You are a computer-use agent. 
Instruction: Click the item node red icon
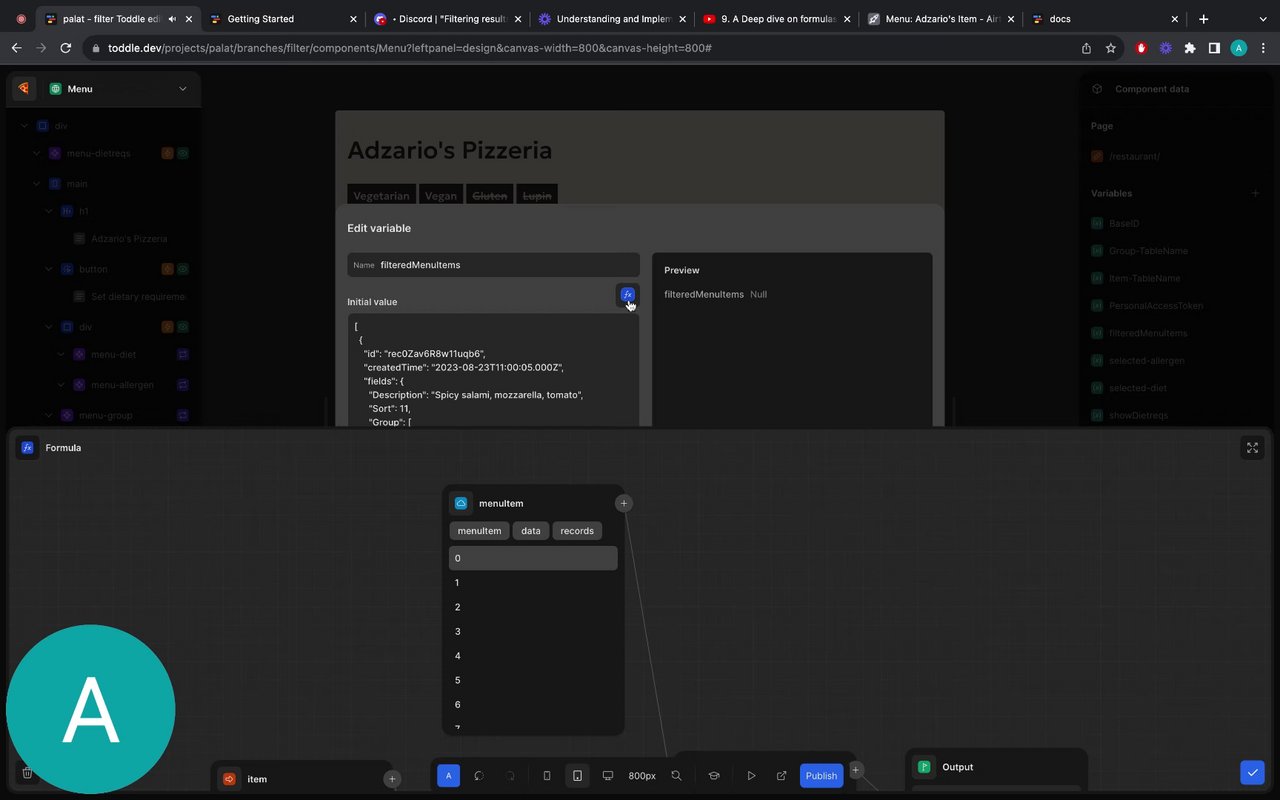click(229, 779)
